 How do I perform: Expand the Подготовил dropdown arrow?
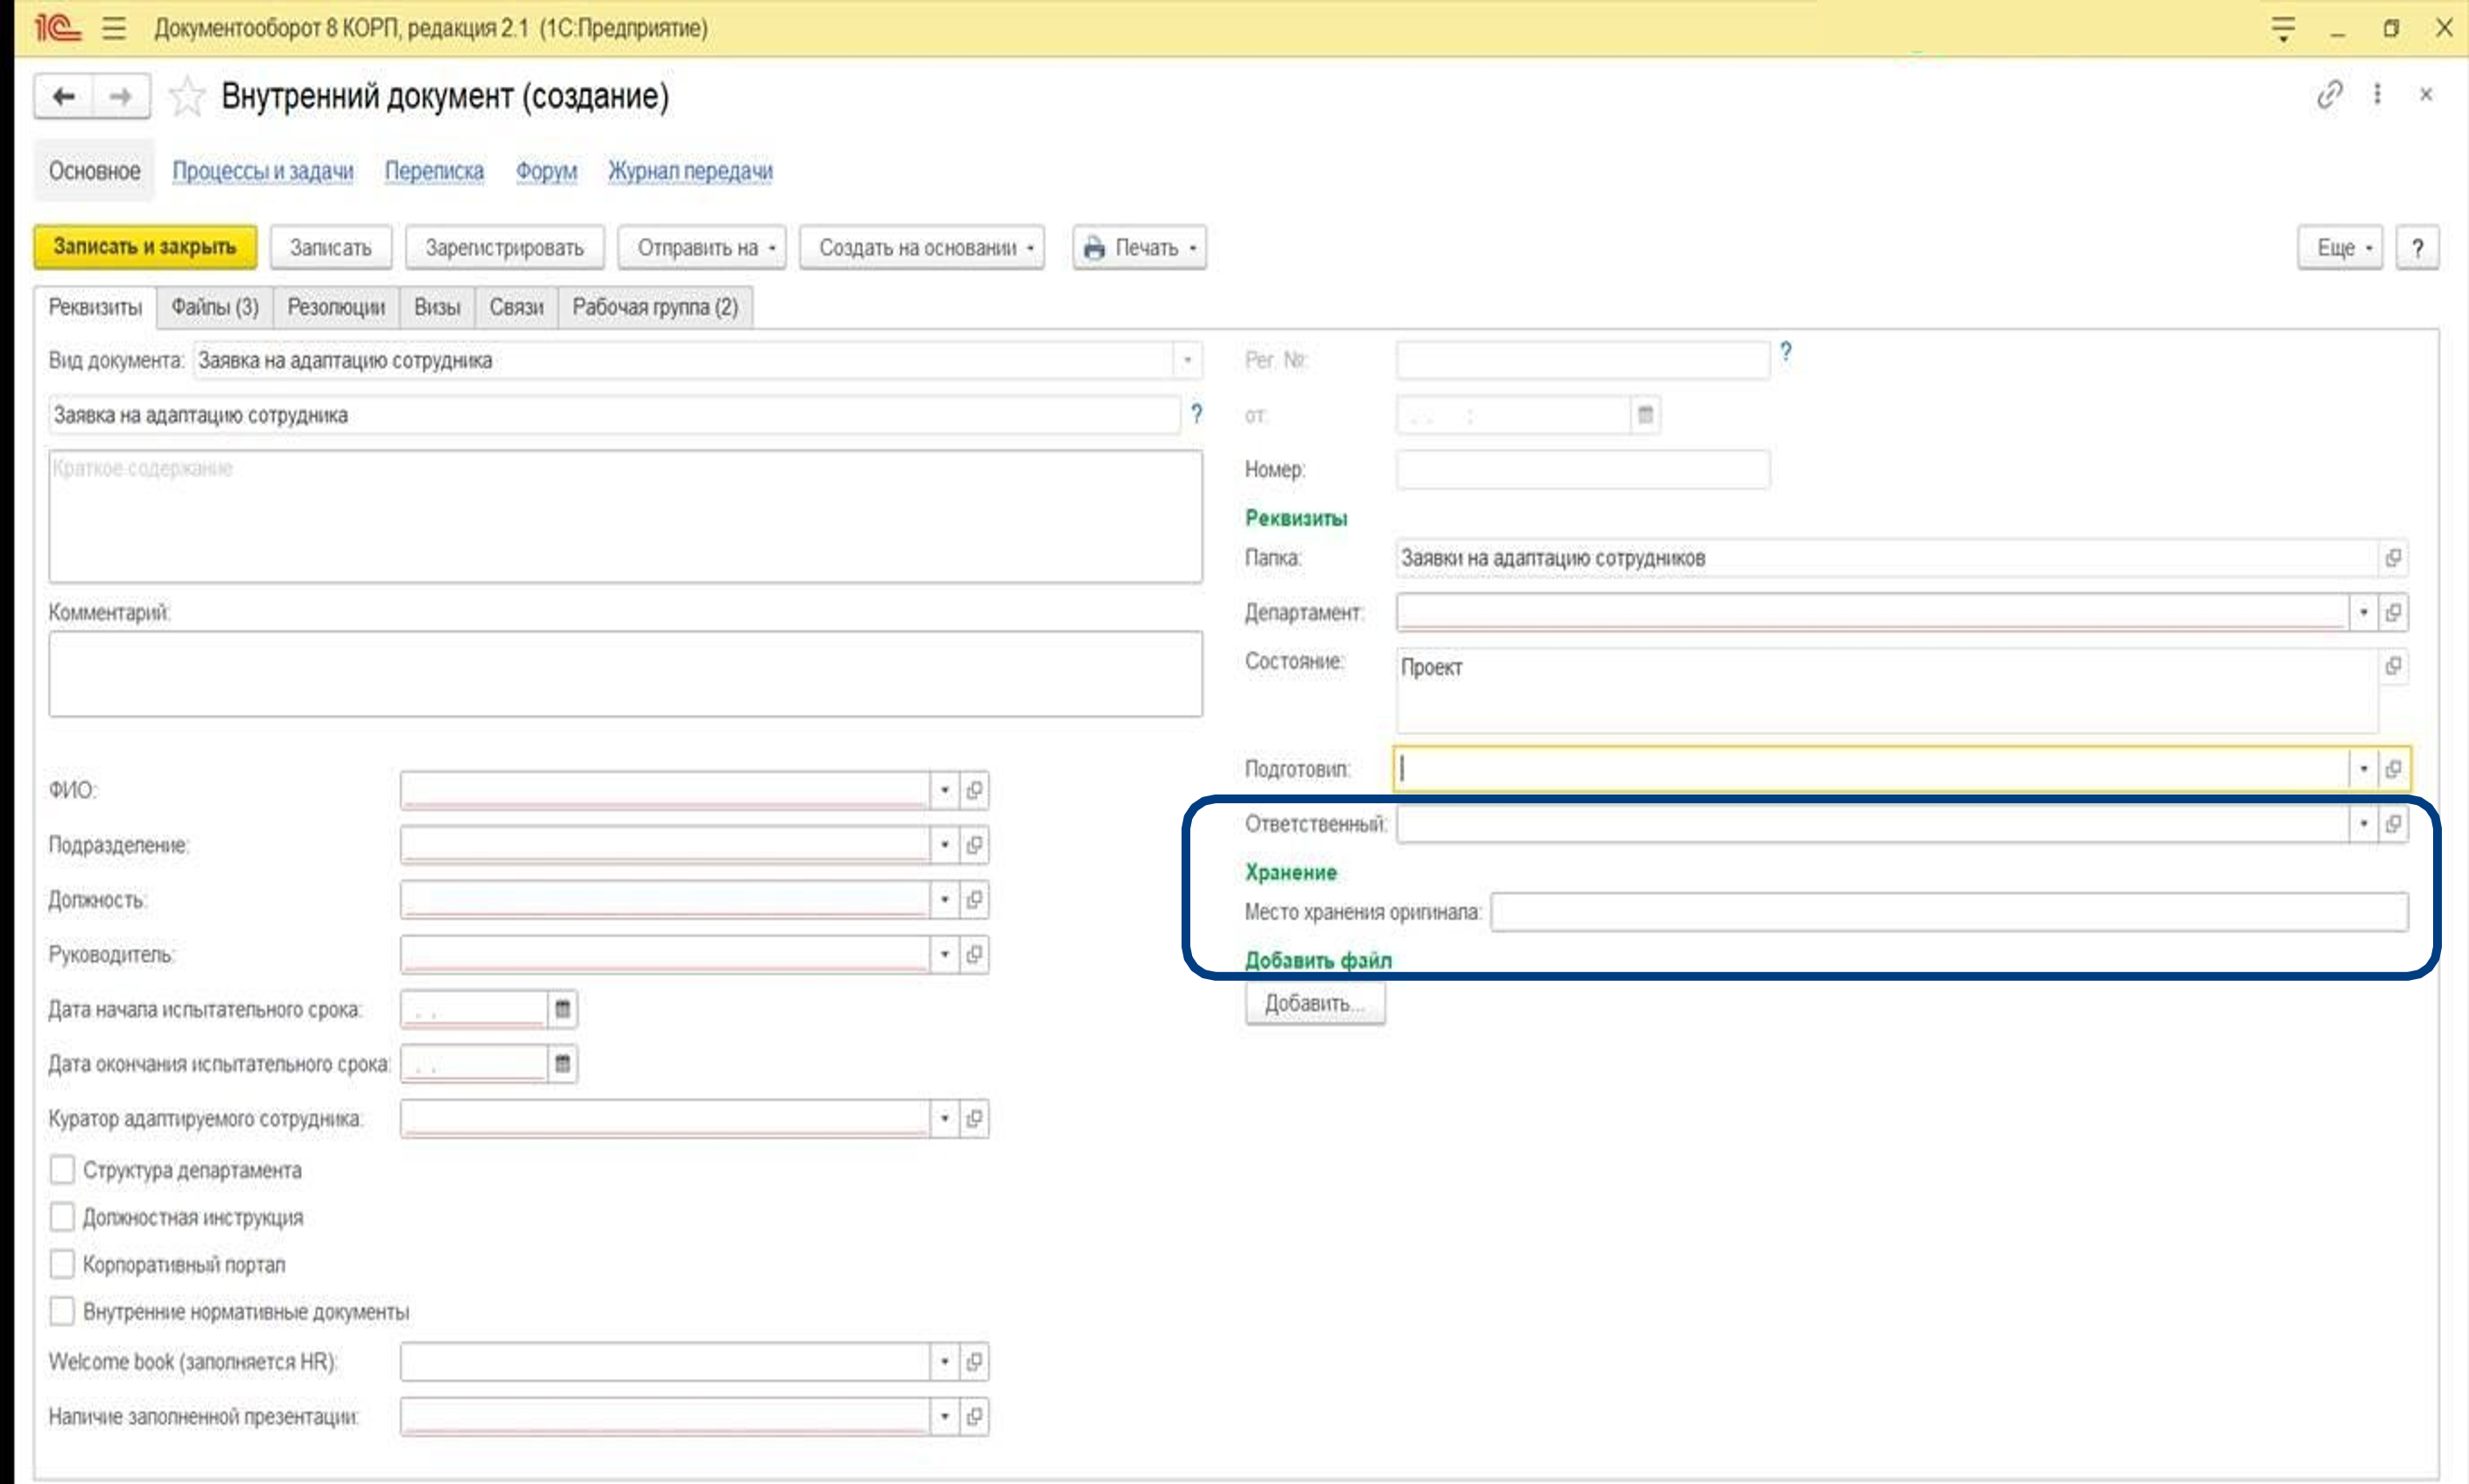(2363, 769)
